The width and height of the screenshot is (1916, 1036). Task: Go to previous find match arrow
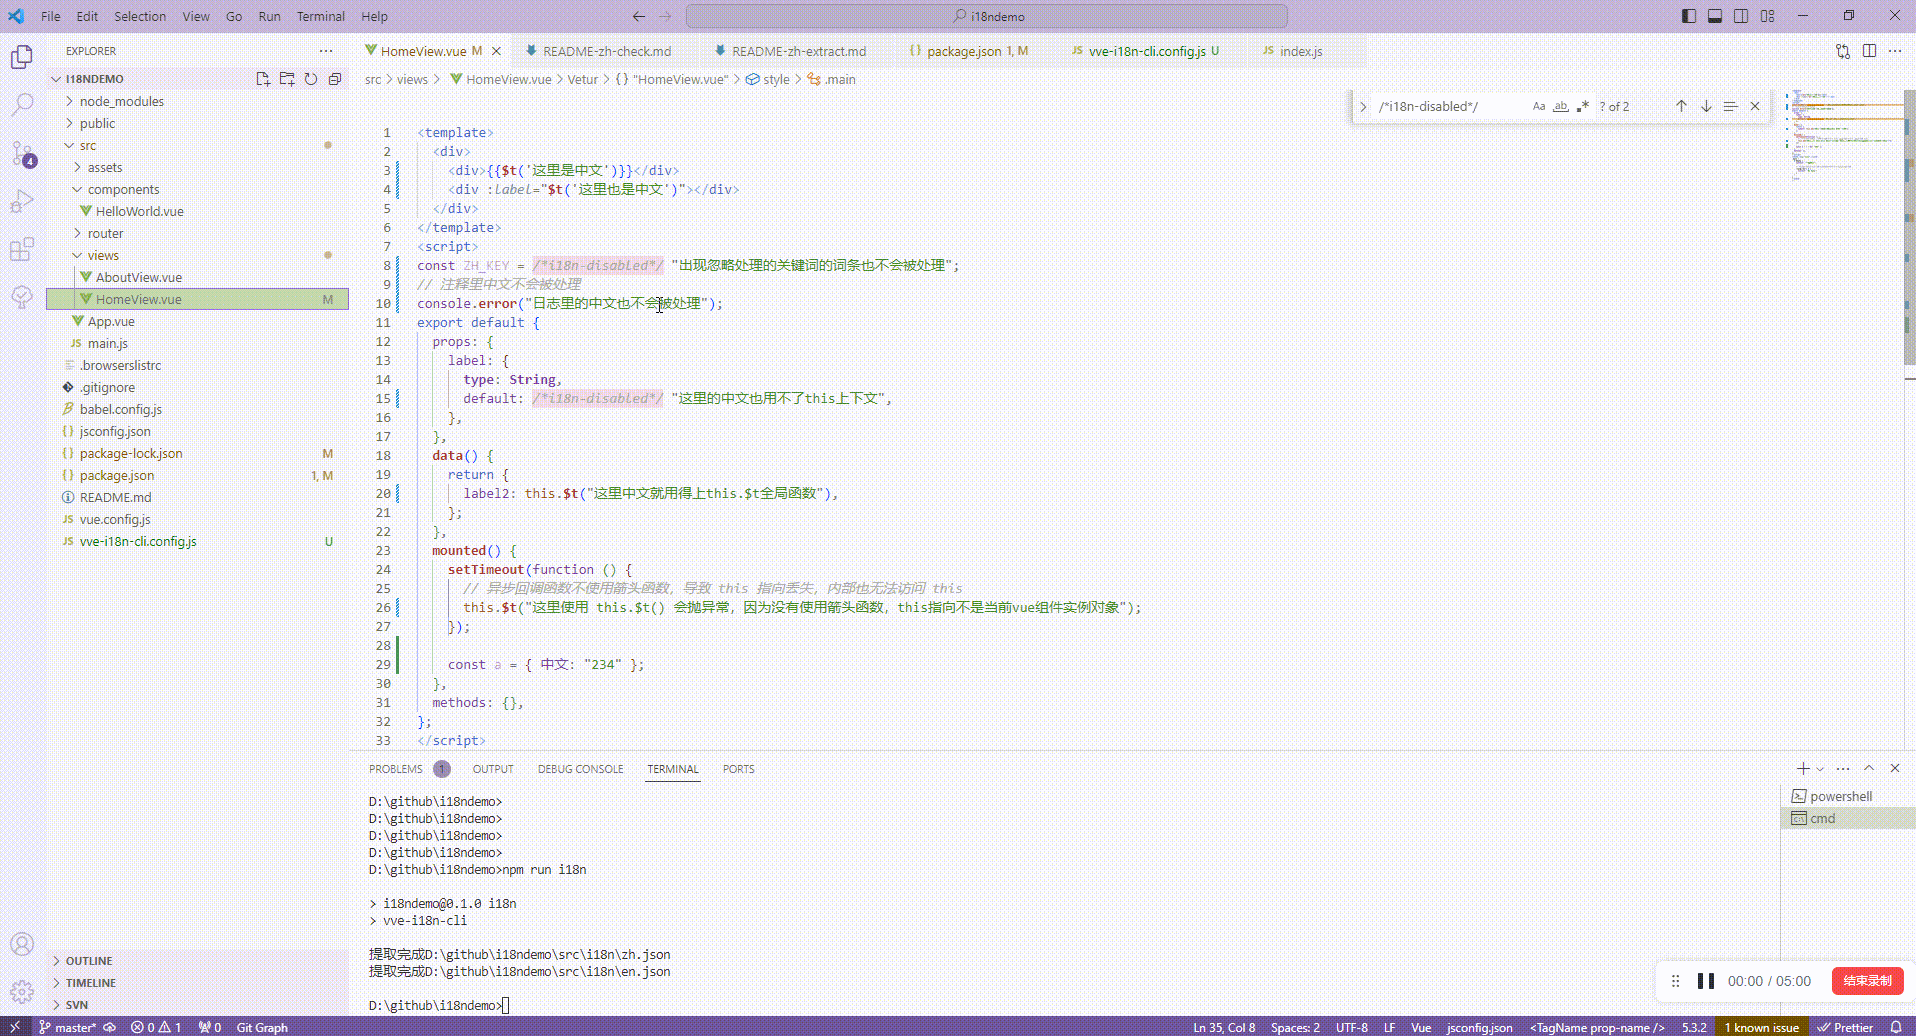click(x=1681, y=106)
